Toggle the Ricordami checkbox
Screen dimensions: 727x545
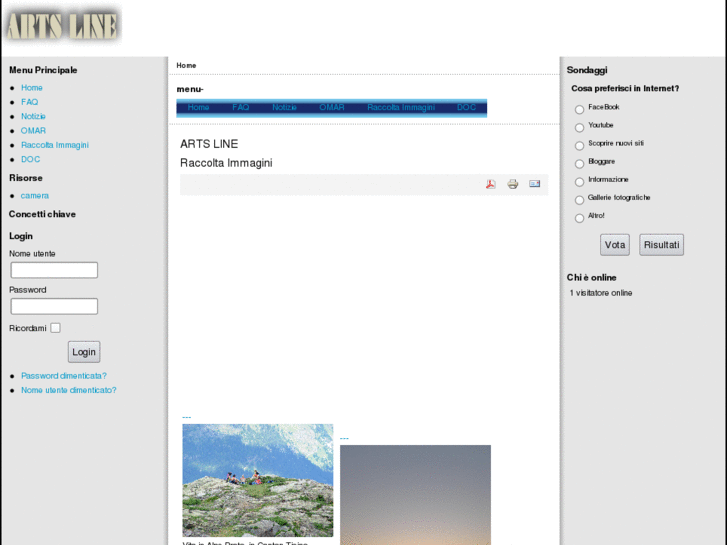tap(55, 328)
